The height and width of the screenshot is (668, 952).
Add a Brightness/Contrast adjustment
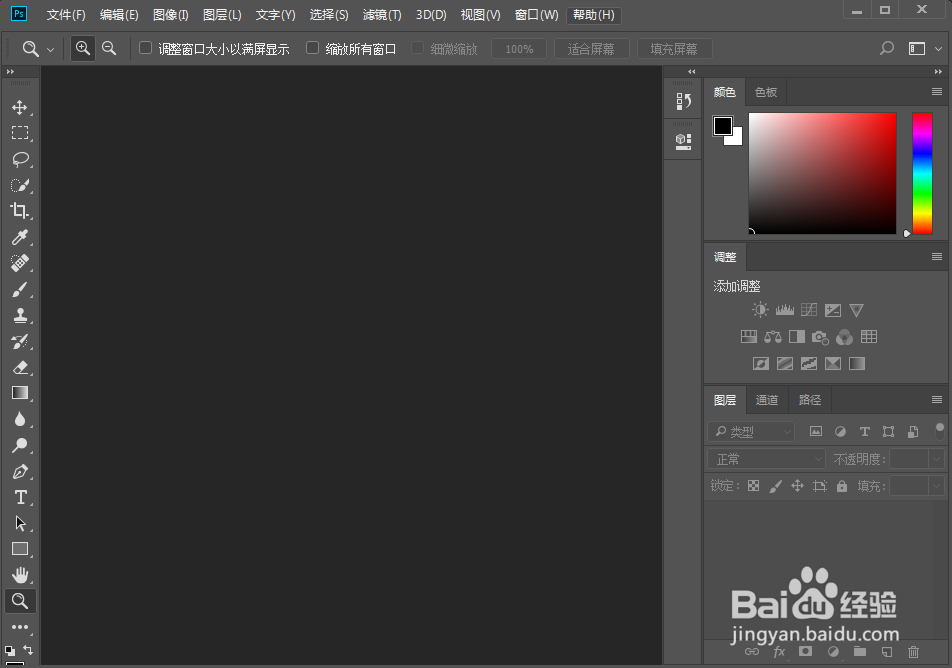(760, 310)
